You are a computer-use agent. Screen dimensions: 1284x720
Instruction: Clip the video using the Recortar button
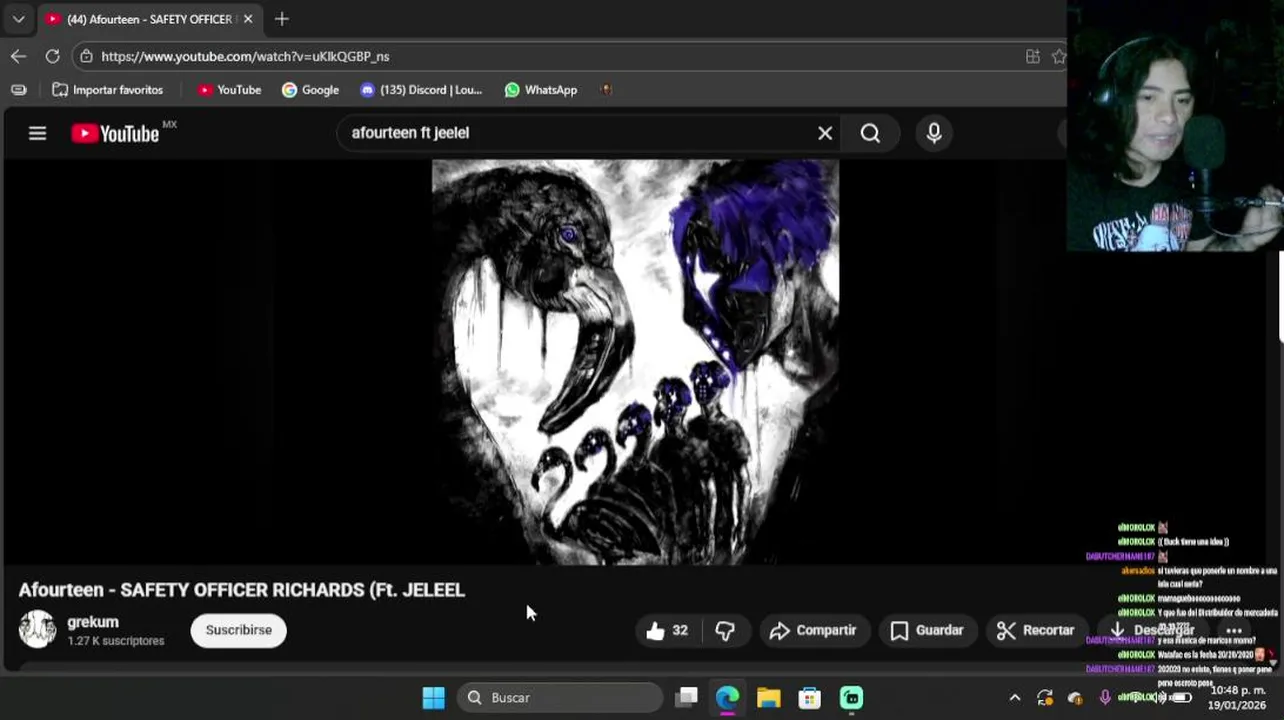point(1035,630)
